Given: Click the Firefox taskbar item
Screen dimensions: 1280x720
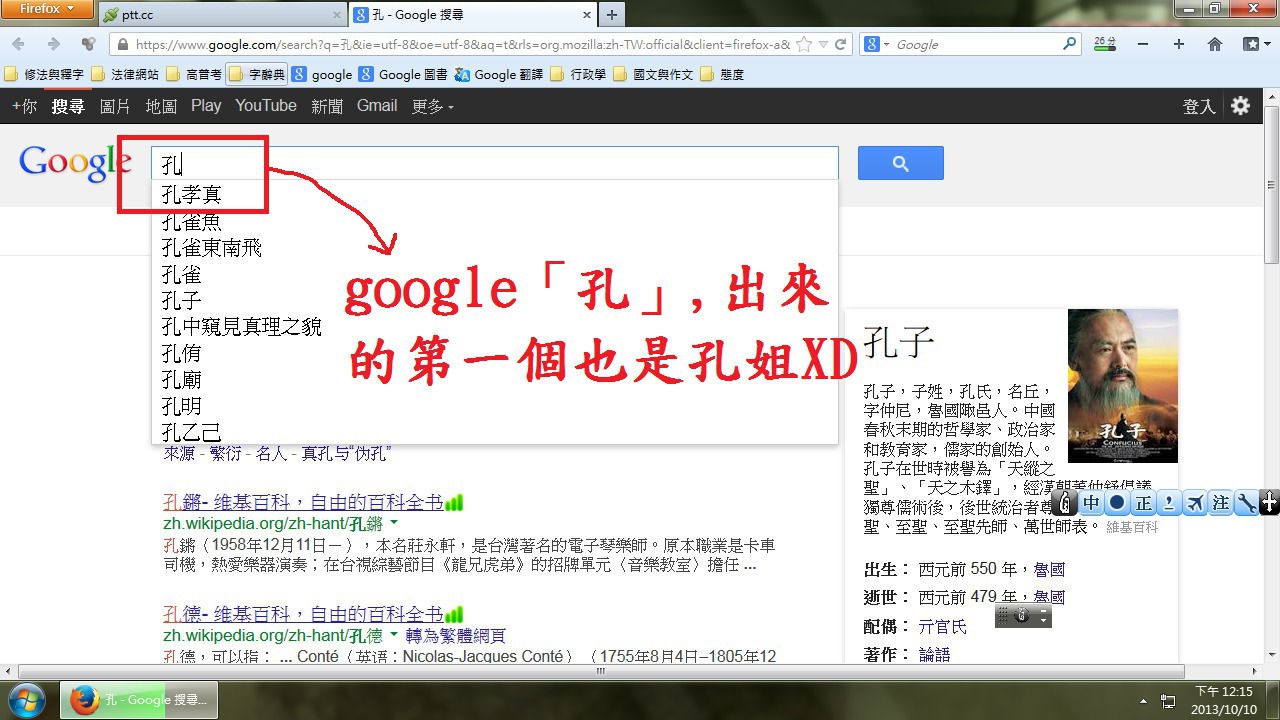Looking at the screenshot, I should pyautogui.click(x=139, y=700).
